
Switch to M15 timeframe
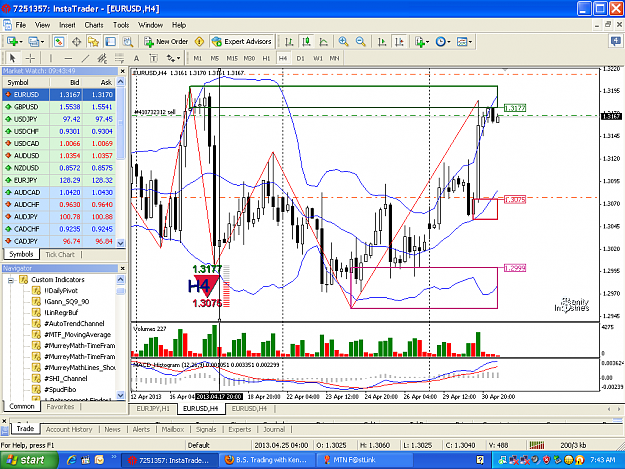[232, 58]
